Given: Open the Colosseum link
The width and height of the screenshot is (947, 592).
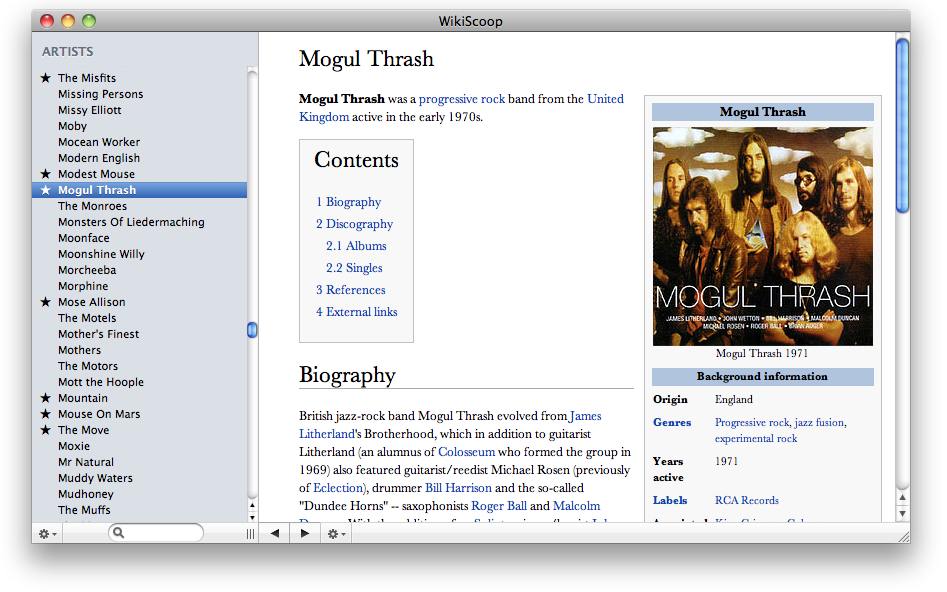Looking at the screenshot, I should click(467, 452).
